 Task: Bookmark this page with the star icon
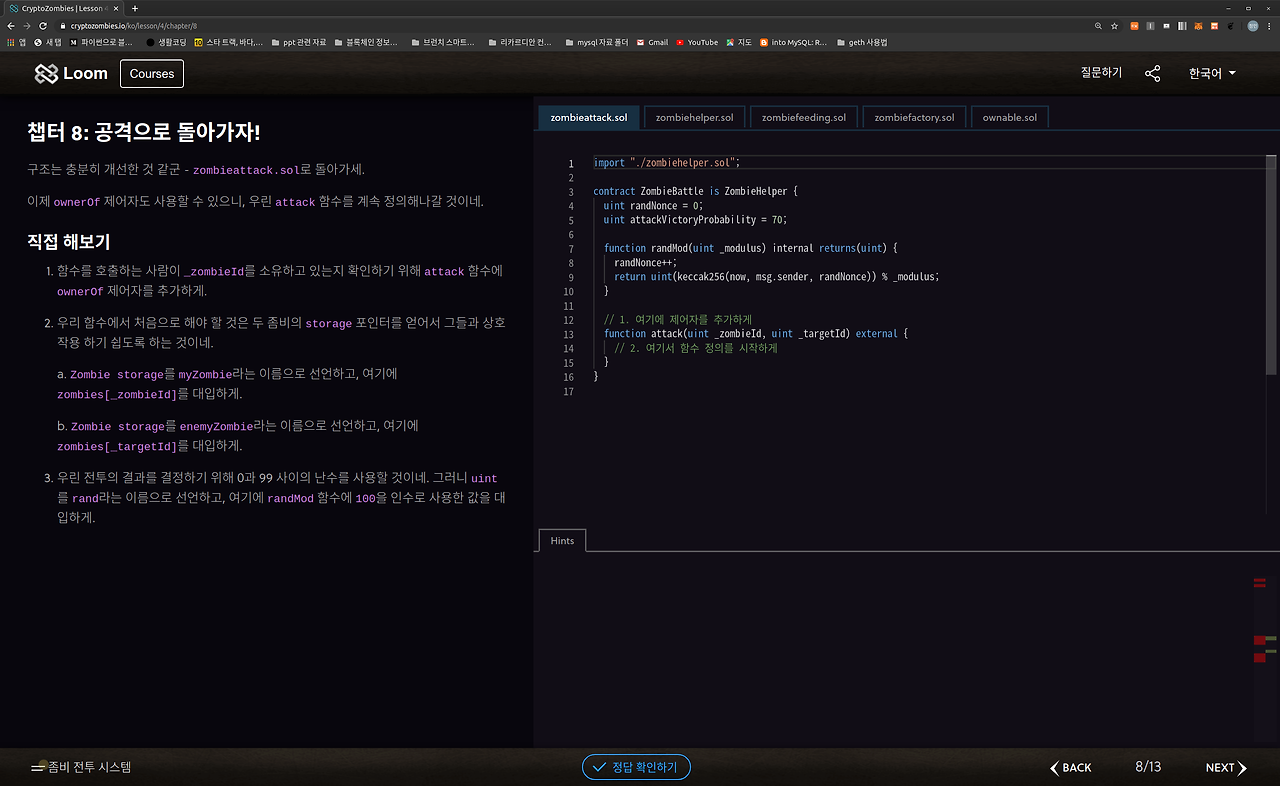1114,25
